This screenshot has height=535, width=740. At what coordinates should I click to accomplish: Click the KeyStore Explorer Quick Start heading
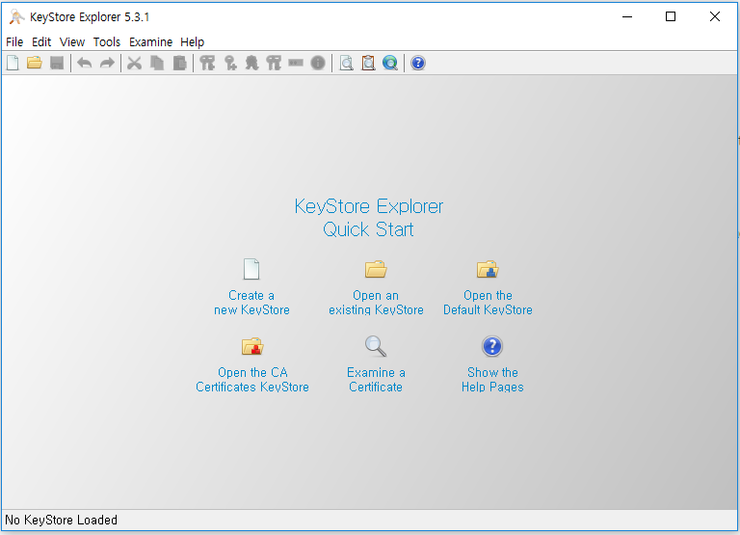(369, 218)
